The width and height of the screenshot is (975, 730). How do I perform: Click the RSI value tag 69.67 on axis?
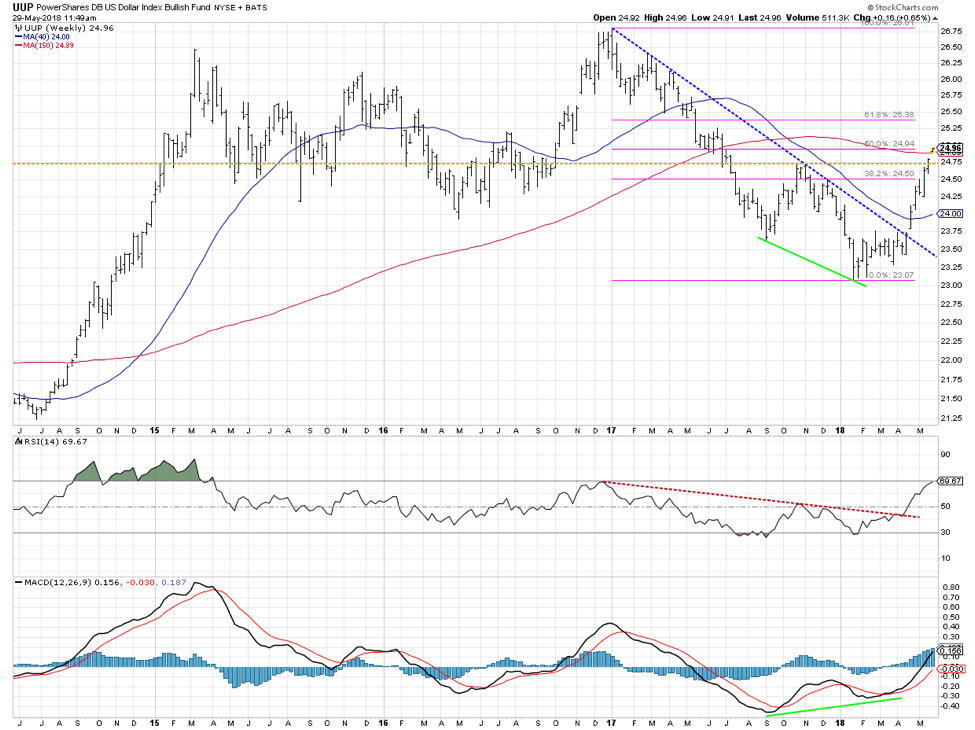tap(949, 481)
